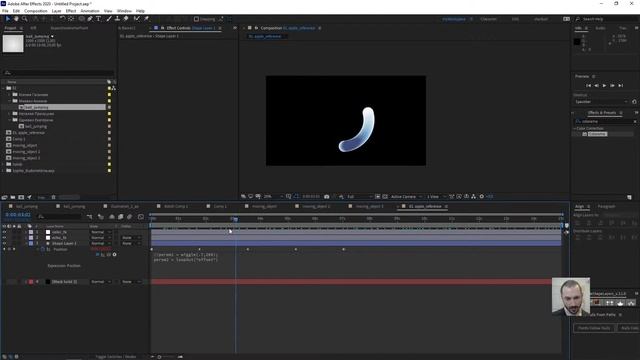Image resolution: width=640 pixels, height=360 pixels.
Task: Open the Active Camera dropdown
Action: pyautogui.click(x=406, y=196)
